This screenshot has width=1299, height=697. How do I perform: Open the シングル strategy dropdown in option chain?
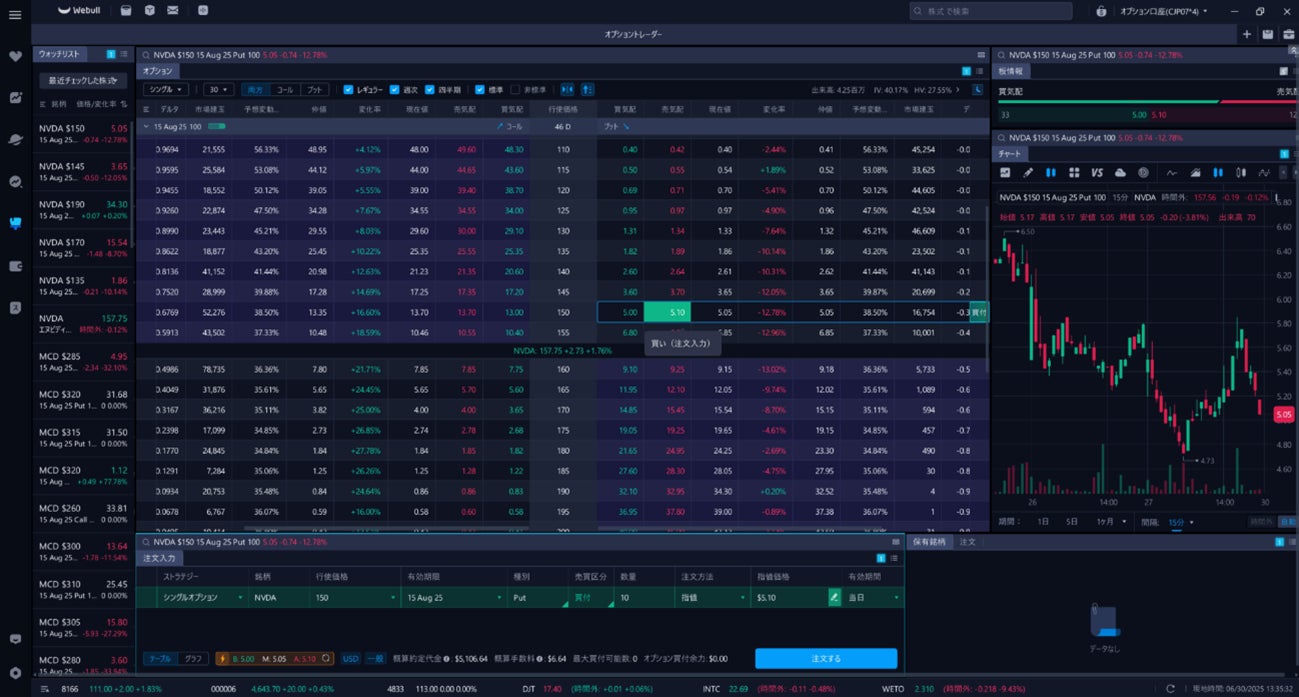tap(166, 89)
